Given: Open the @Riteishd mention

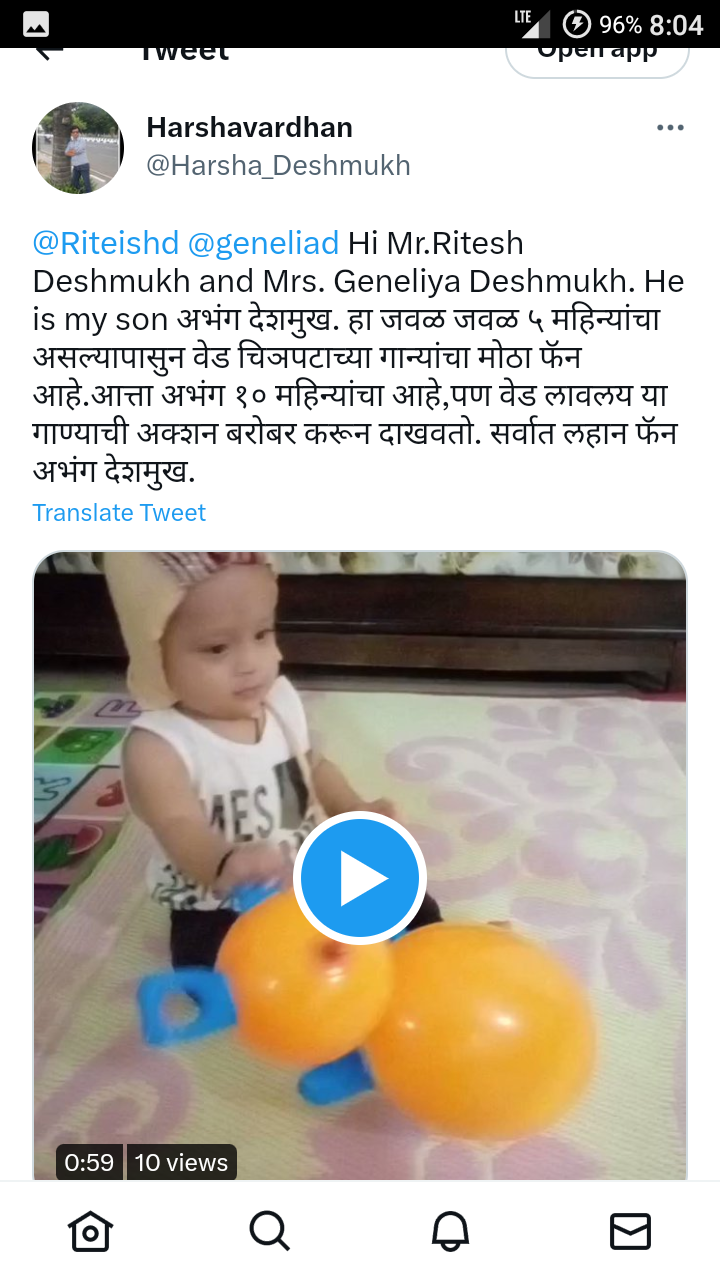Looking at the screenshot, I should pyautogui.click(x=106, y=243).
